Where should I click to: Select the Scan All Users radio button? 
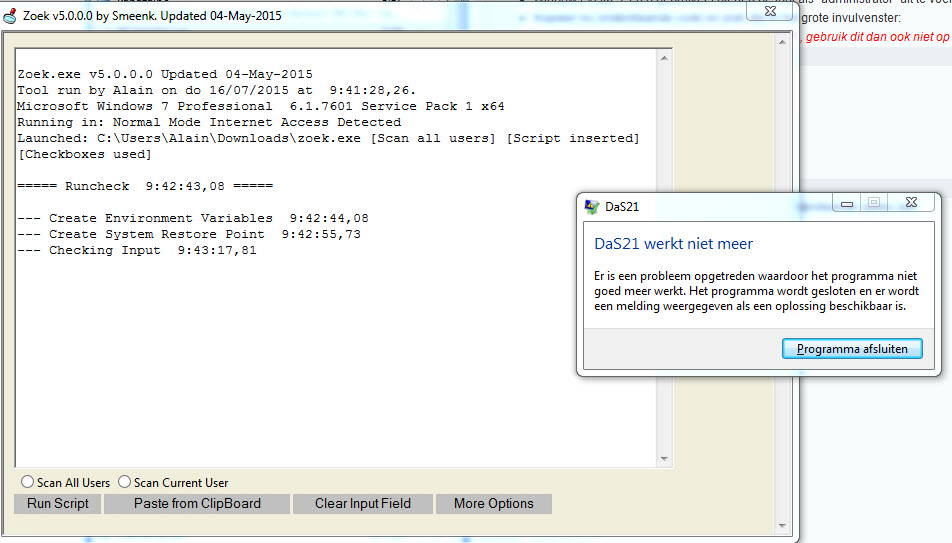pos(27,482)
